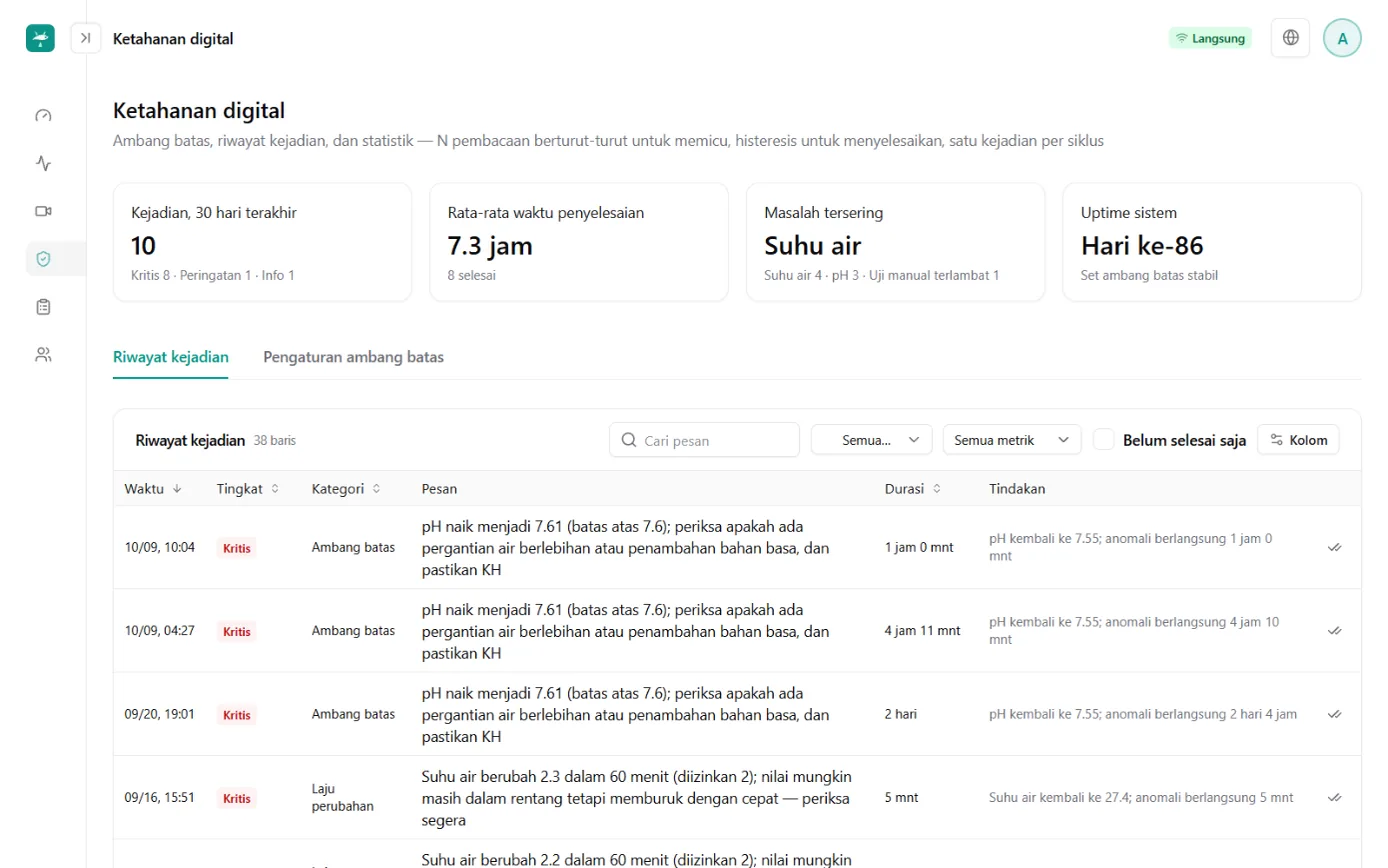Click the double-check icon for 09/20, 19:01 row
The height and width of the screenshot is (868, 1388).
(1334, 715)
